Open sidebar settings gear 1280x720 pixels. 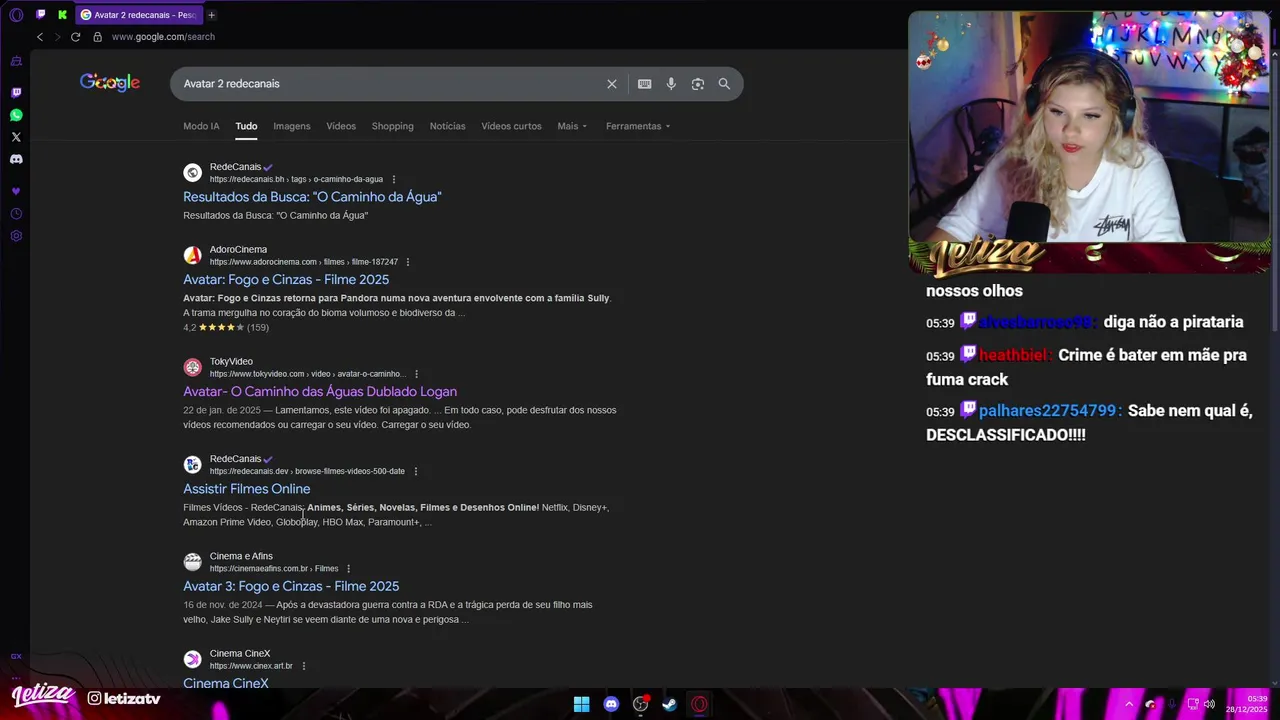click(x=16, y=236)
